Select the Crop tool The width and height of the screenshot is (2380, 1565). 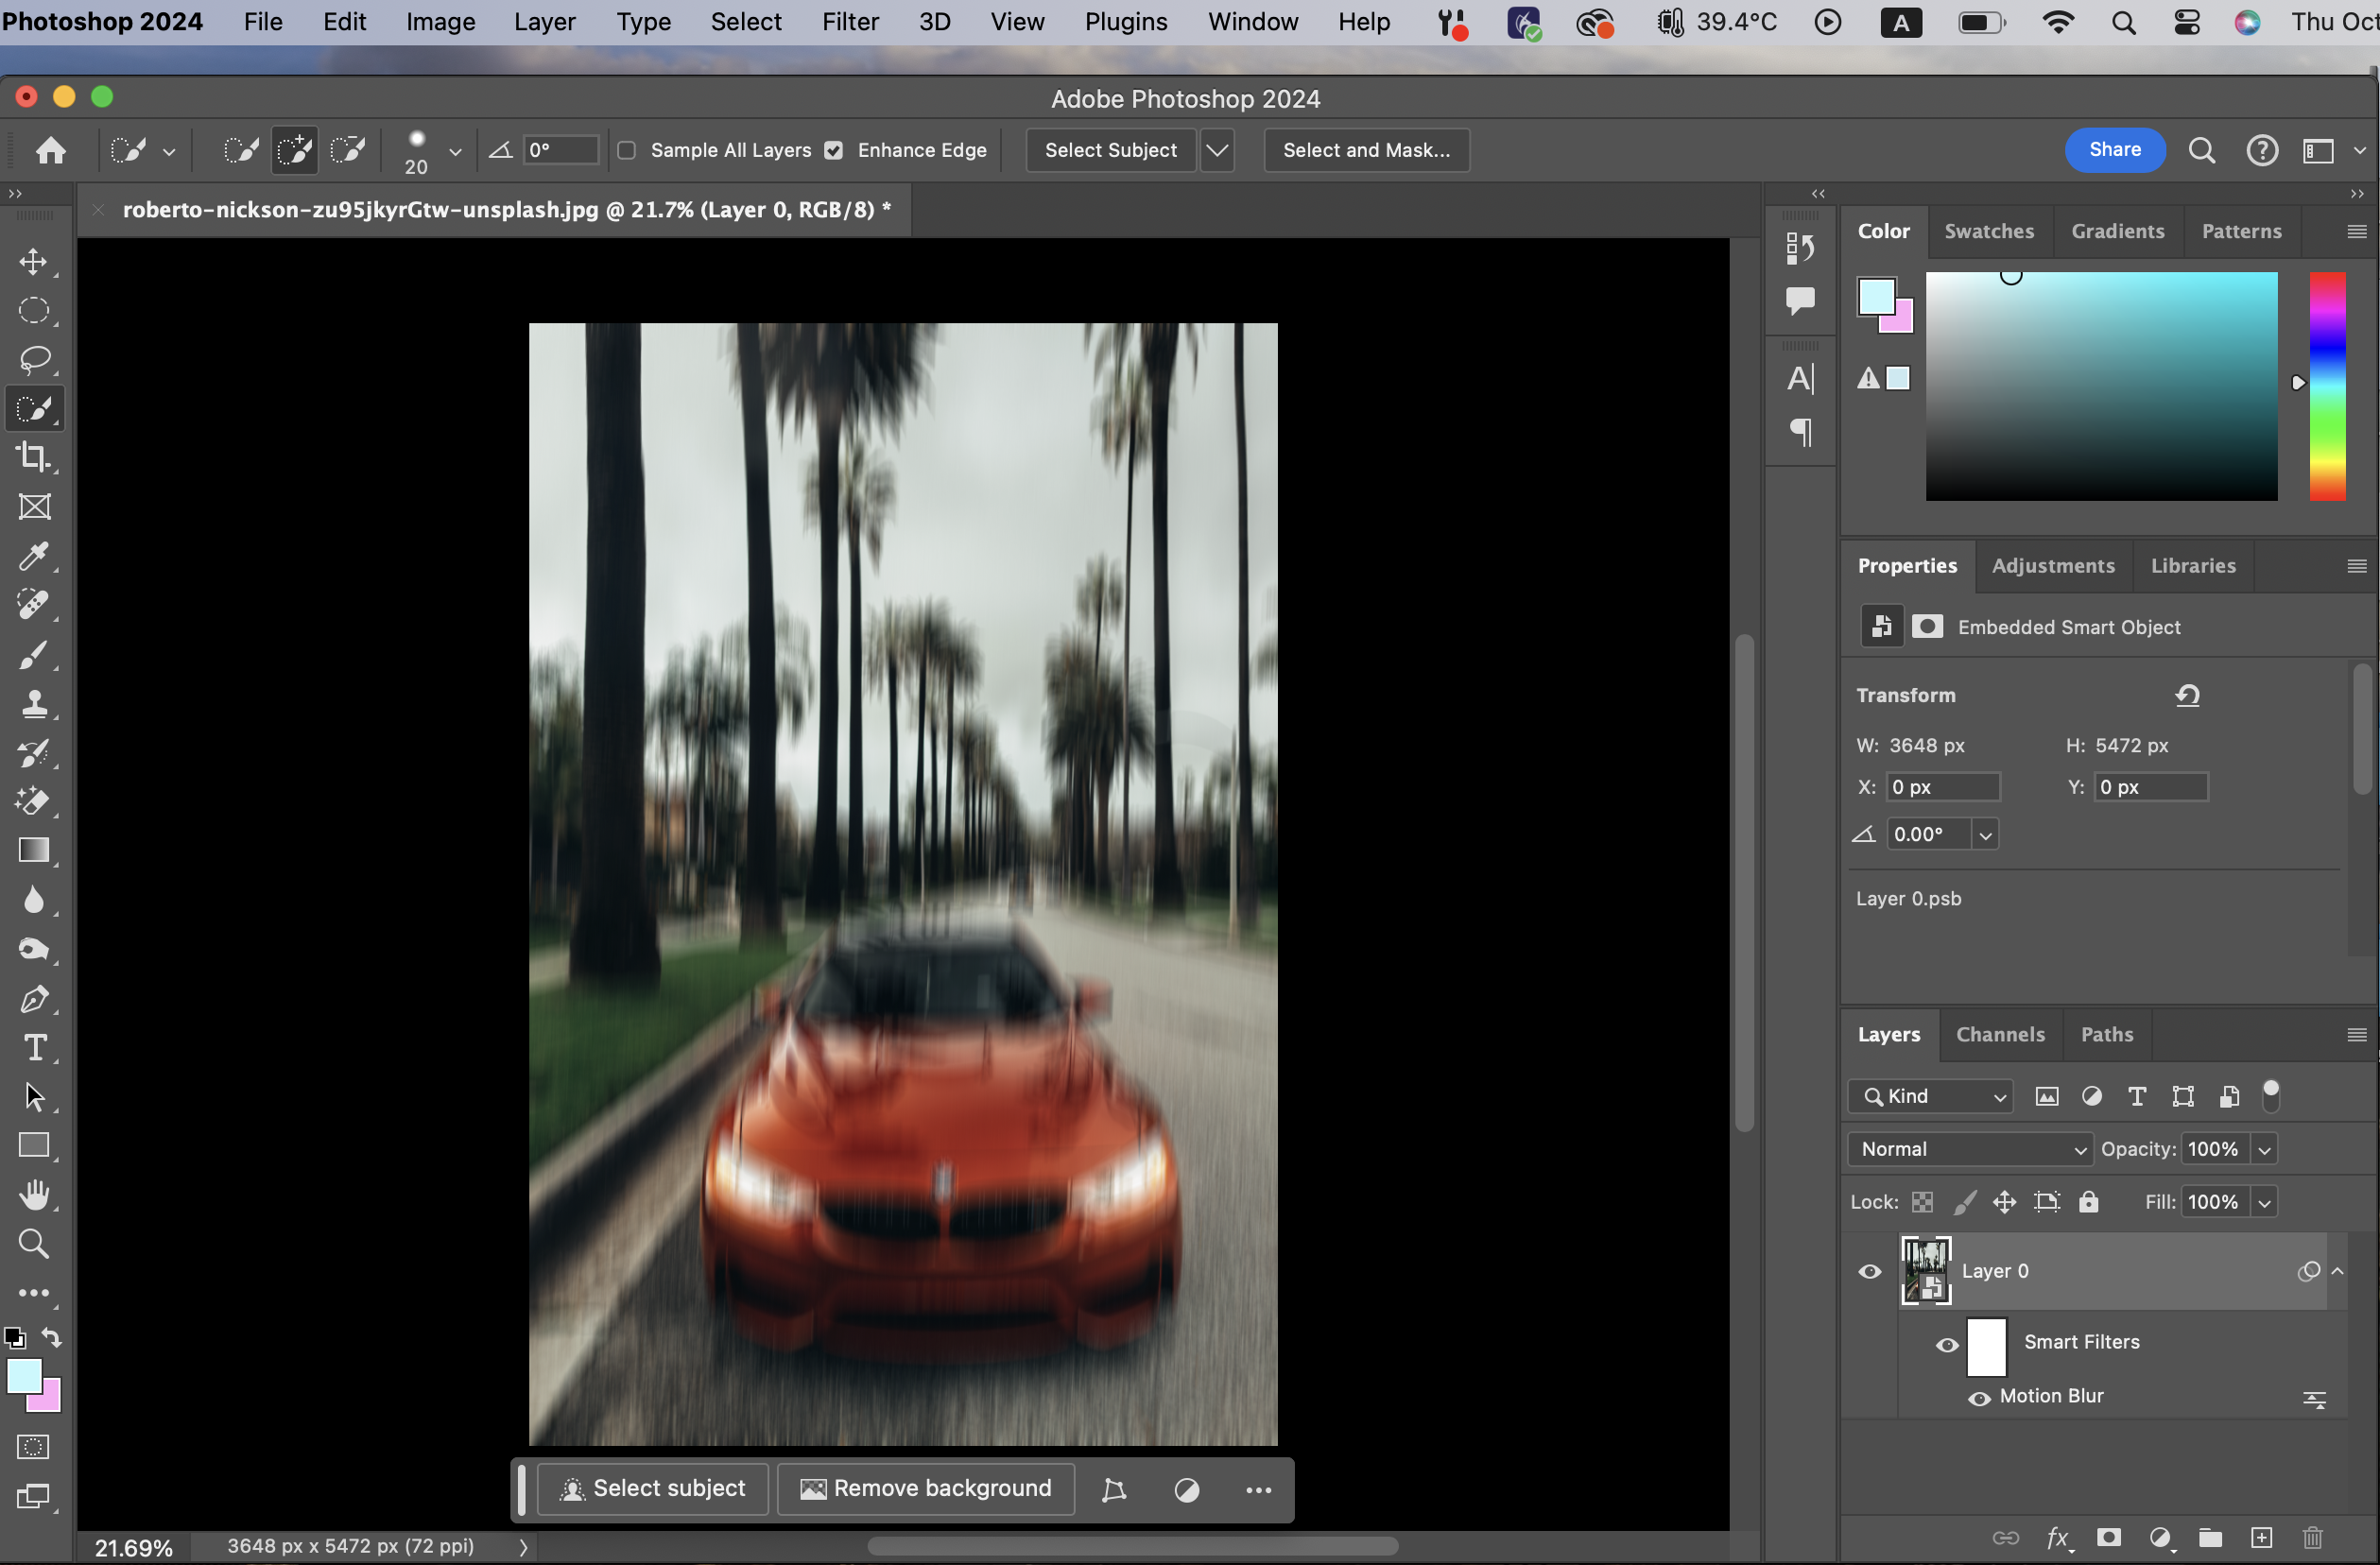tap(34, 457)
